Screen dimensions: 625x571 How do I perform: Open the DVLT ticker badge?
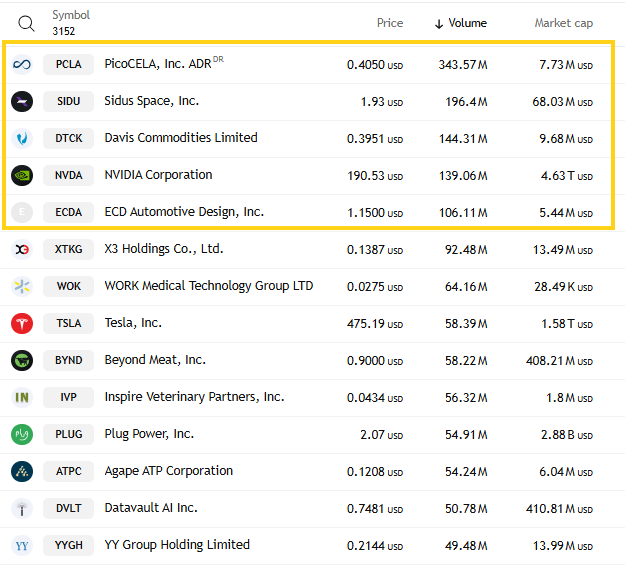pos(69,508)
